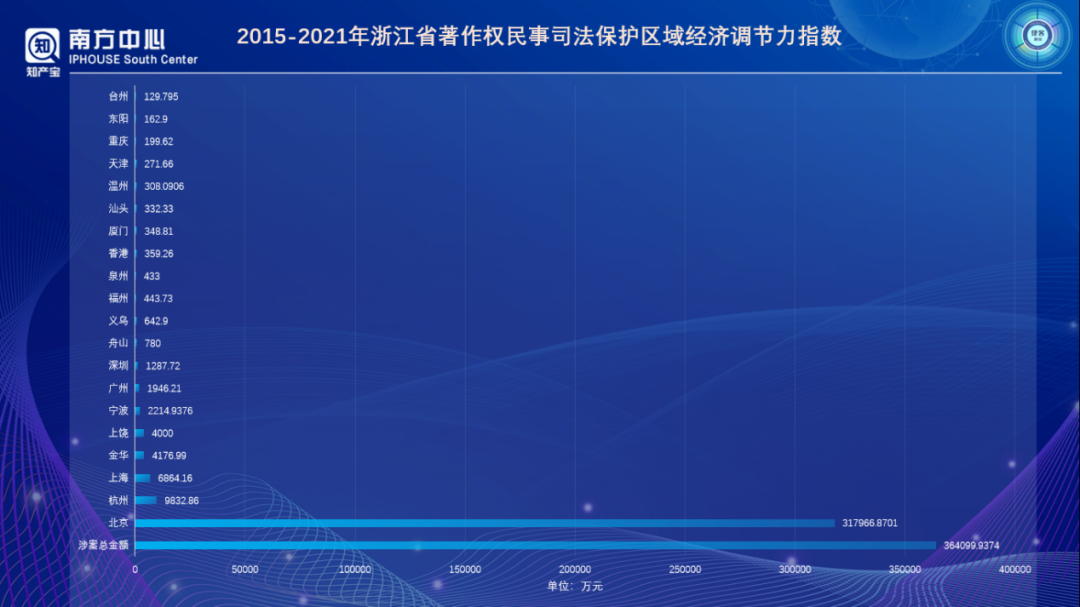Select the 642.9 data value
This screenshot has height=607, width=1080.
[156, 321]
